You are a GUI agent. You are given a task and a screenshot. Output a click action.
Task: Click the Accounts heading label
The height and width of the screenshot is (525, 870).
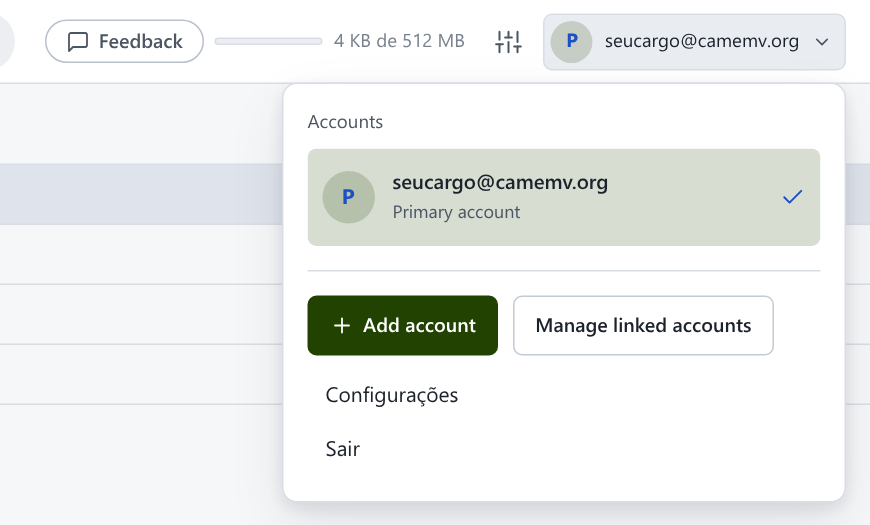345,122
